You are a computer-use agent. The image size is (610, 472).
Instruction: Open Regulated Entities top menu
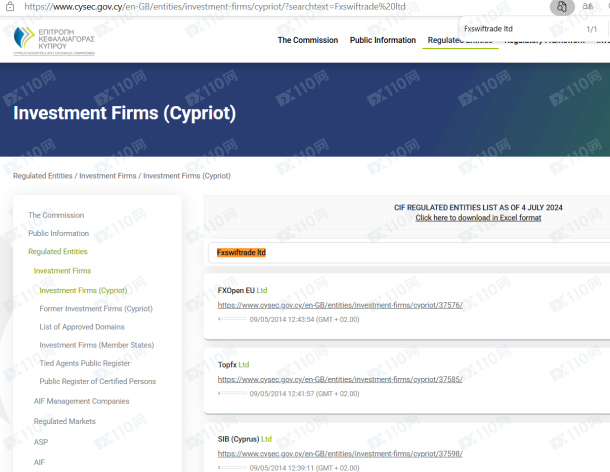(x=460, y=40)
